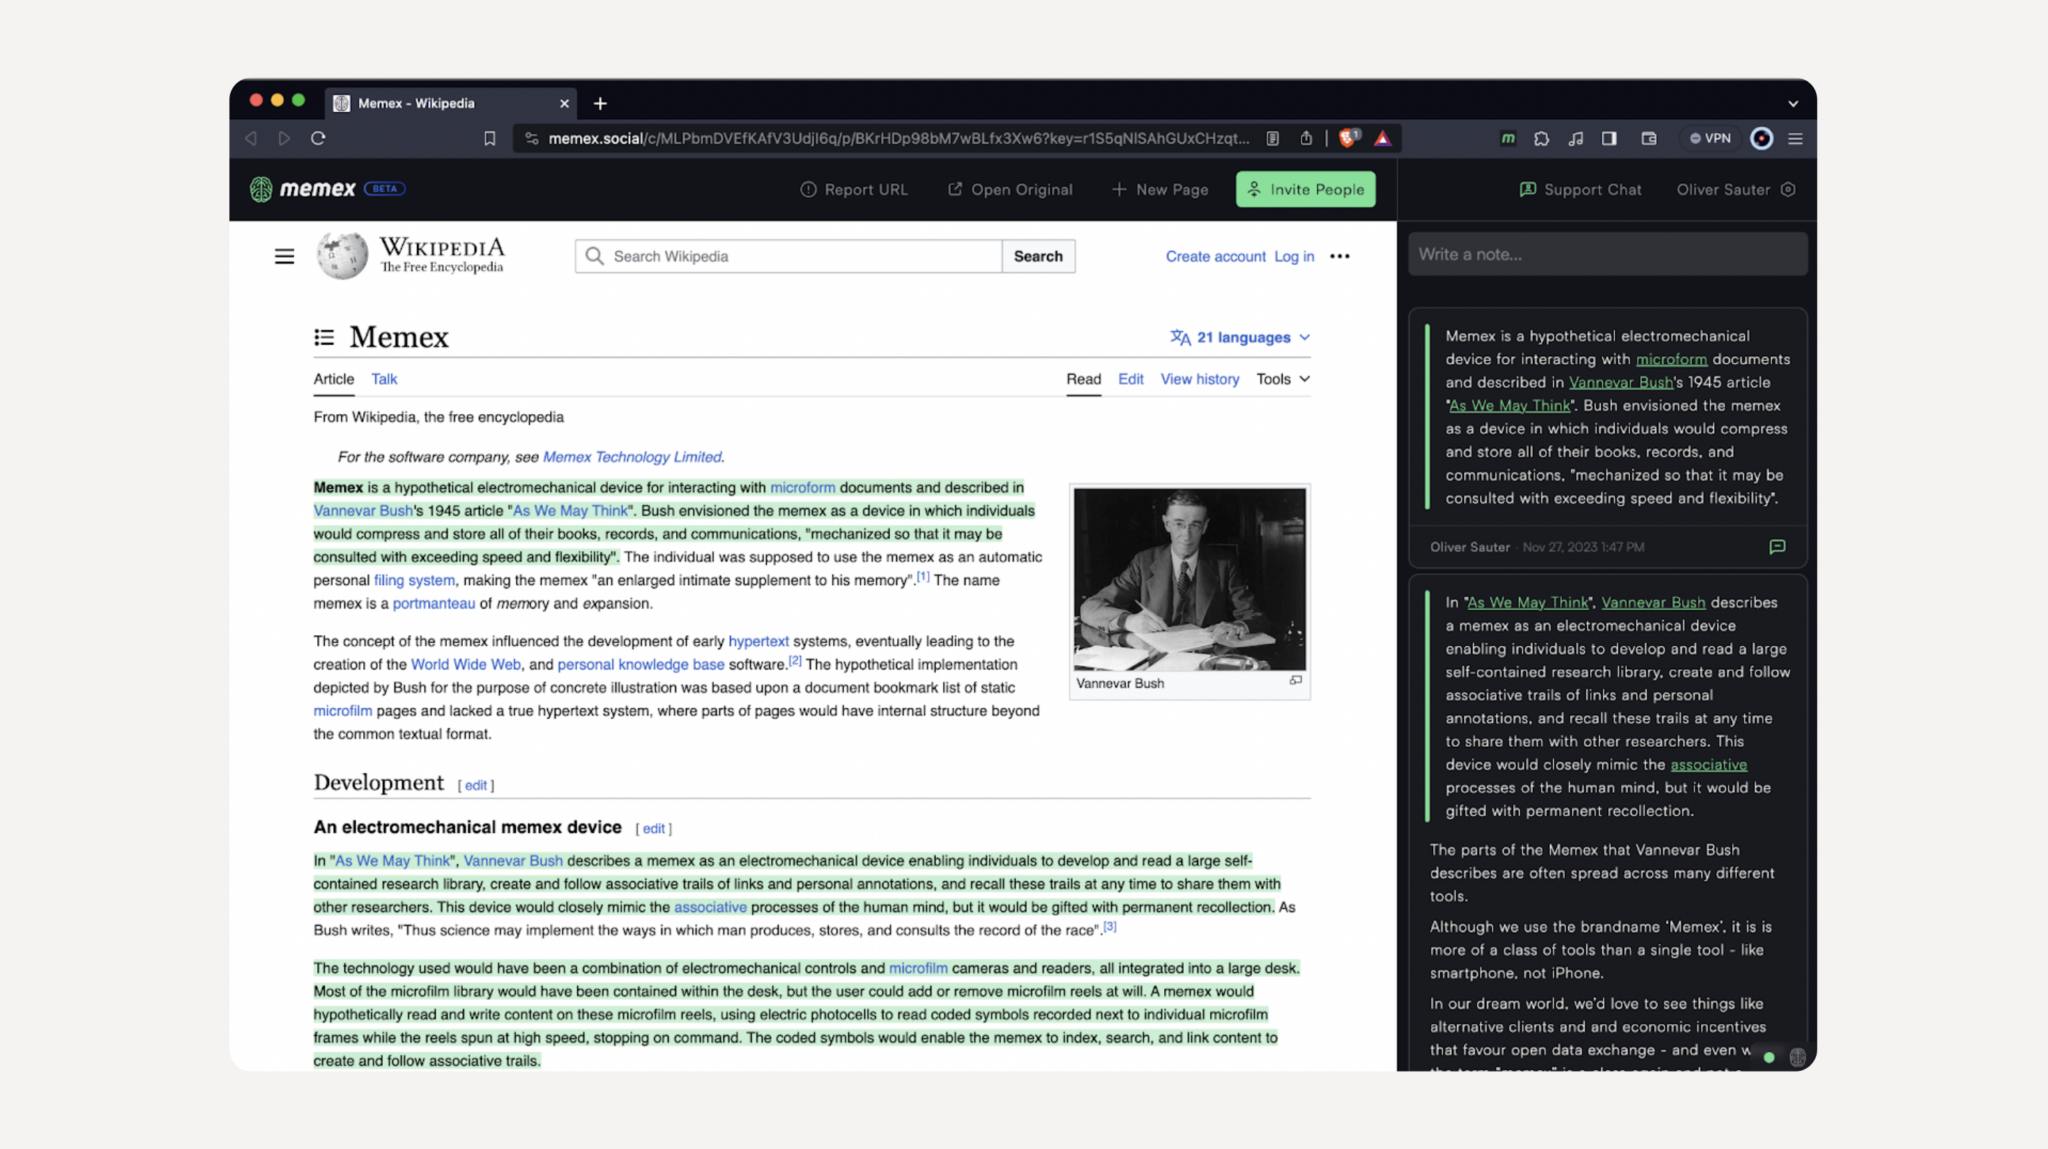This screenshot has width=2048, height=1149.
Task: Click the Invite People button
Action: click(x=1305, y=189)
